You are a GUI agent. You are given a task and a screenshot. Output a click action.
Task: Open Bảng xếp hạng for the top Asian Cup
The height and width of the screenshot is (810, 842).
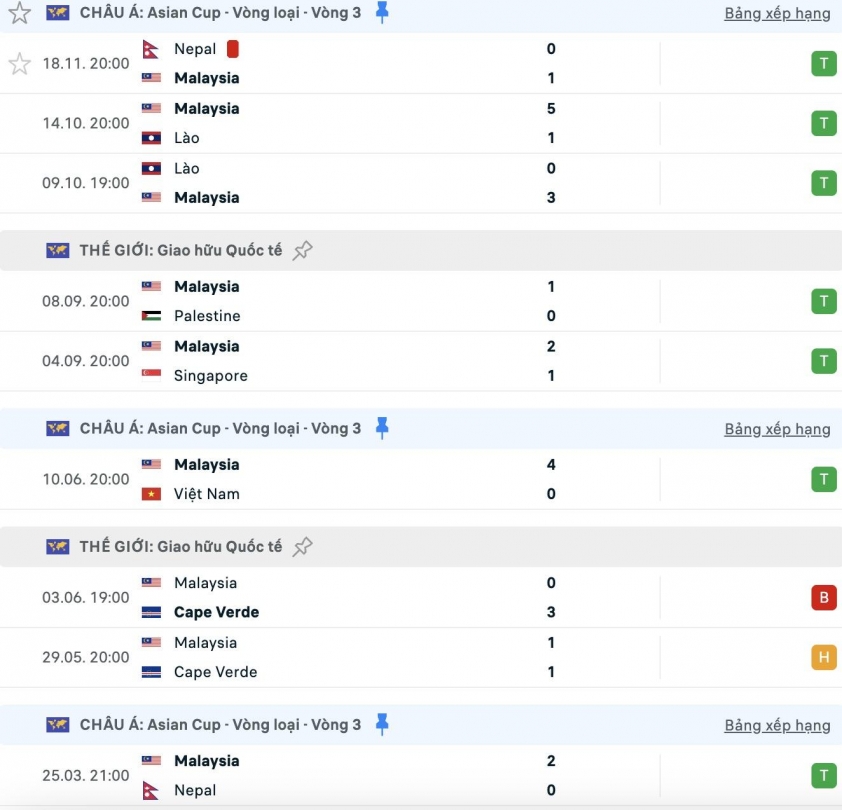(x=778, y=13)
